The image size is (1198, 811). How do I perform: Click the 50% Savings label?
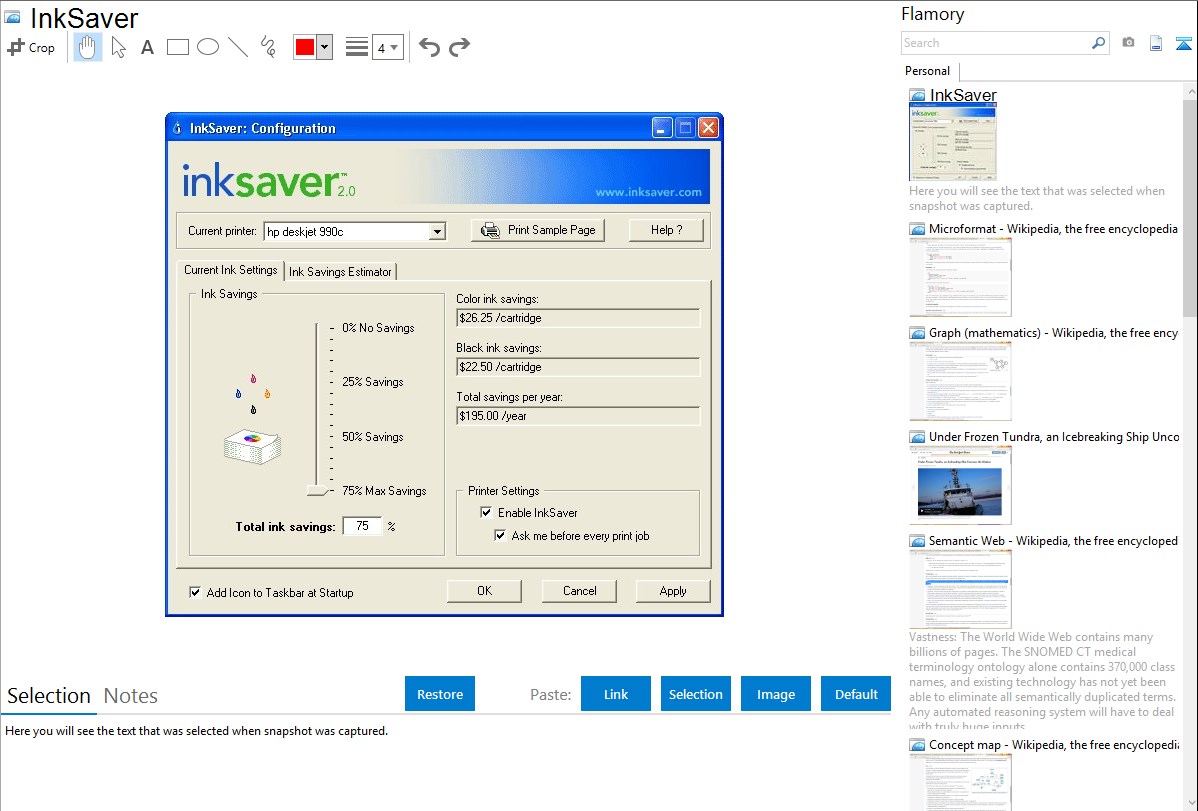coord(373,436)
